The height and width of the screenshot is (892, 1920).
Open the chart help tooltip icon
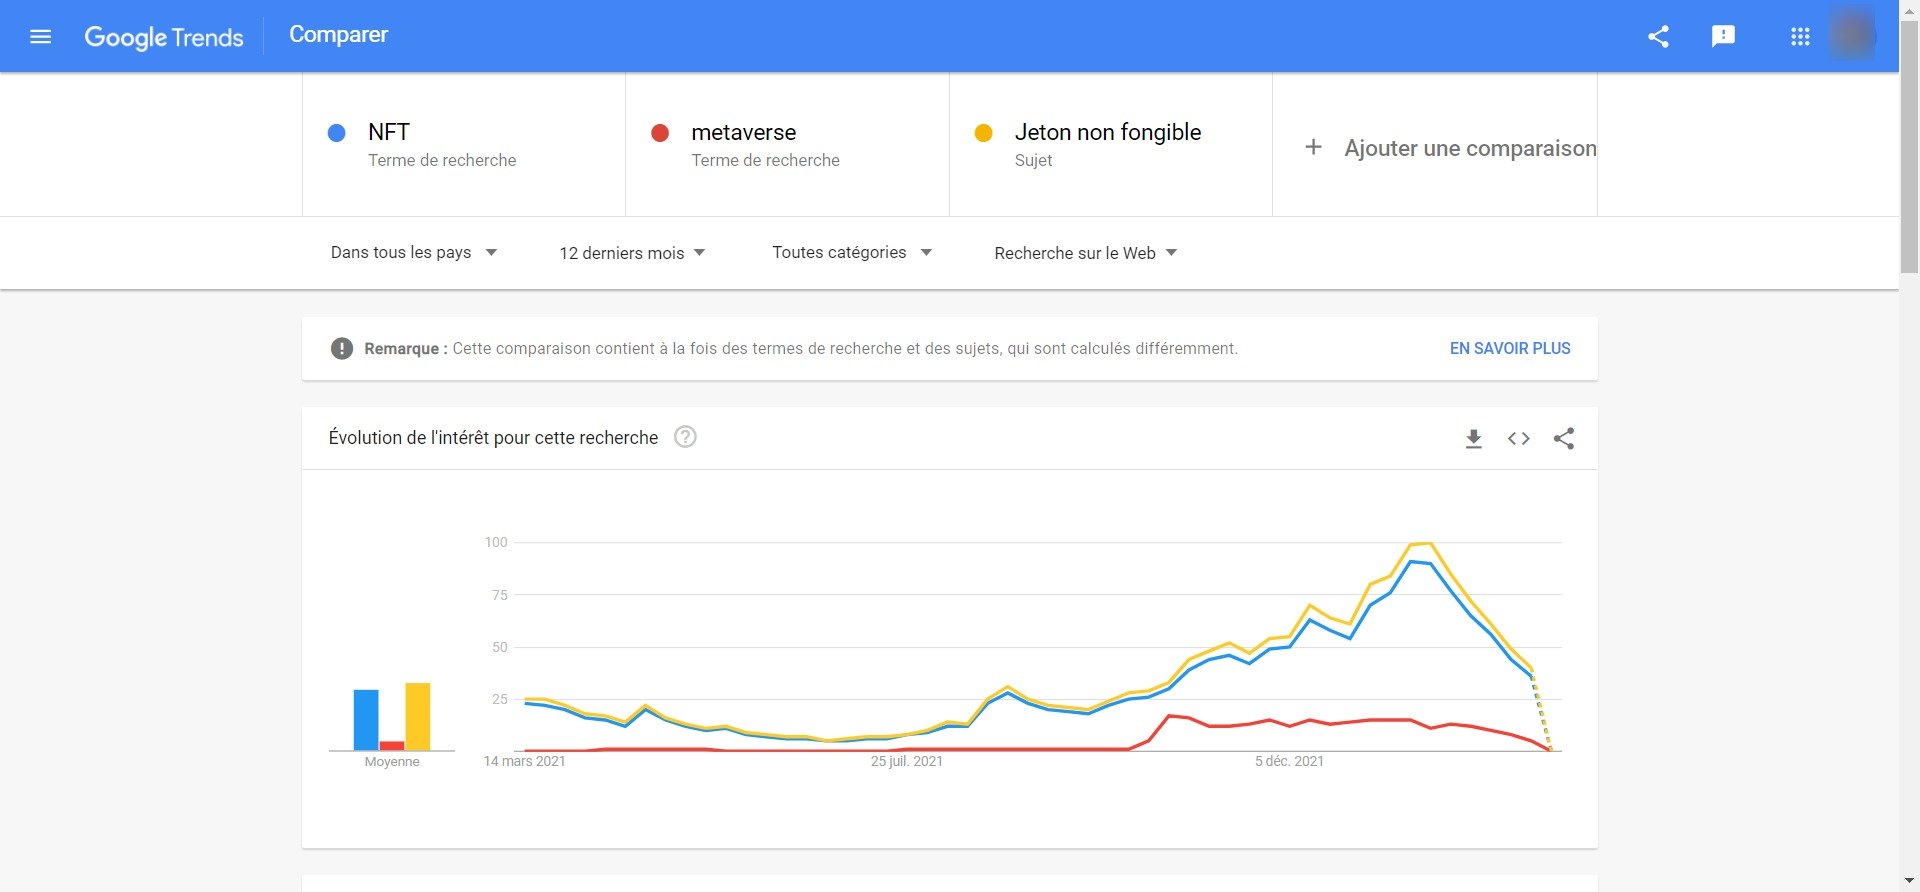click(686, 437)
